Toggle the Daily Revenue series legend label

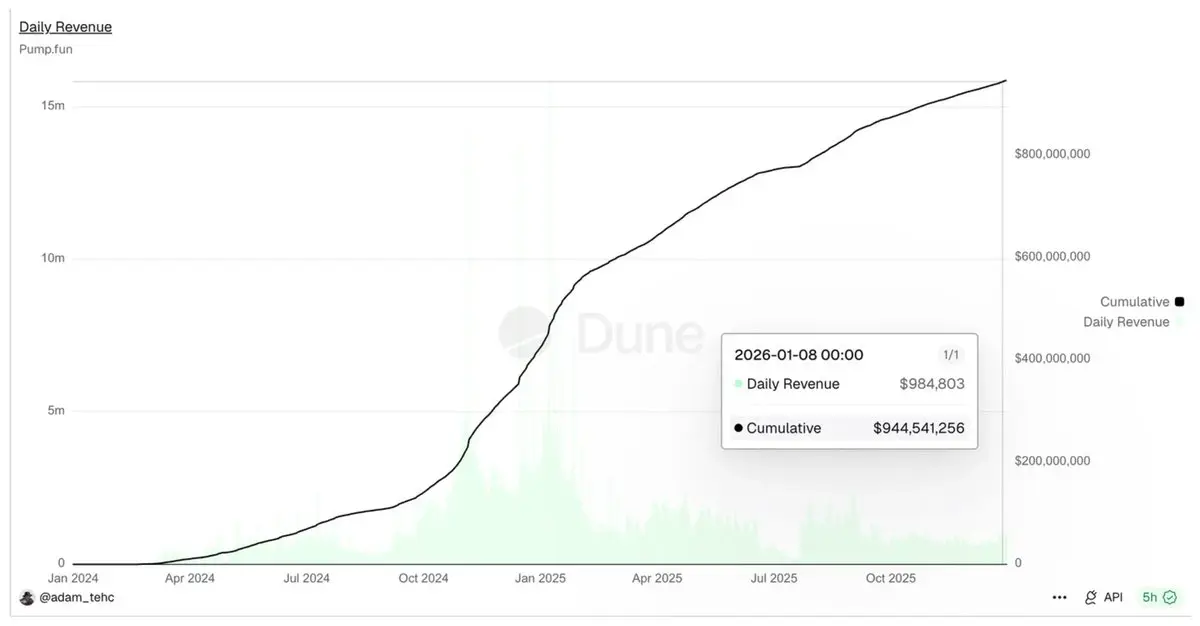pos(1126,322)
